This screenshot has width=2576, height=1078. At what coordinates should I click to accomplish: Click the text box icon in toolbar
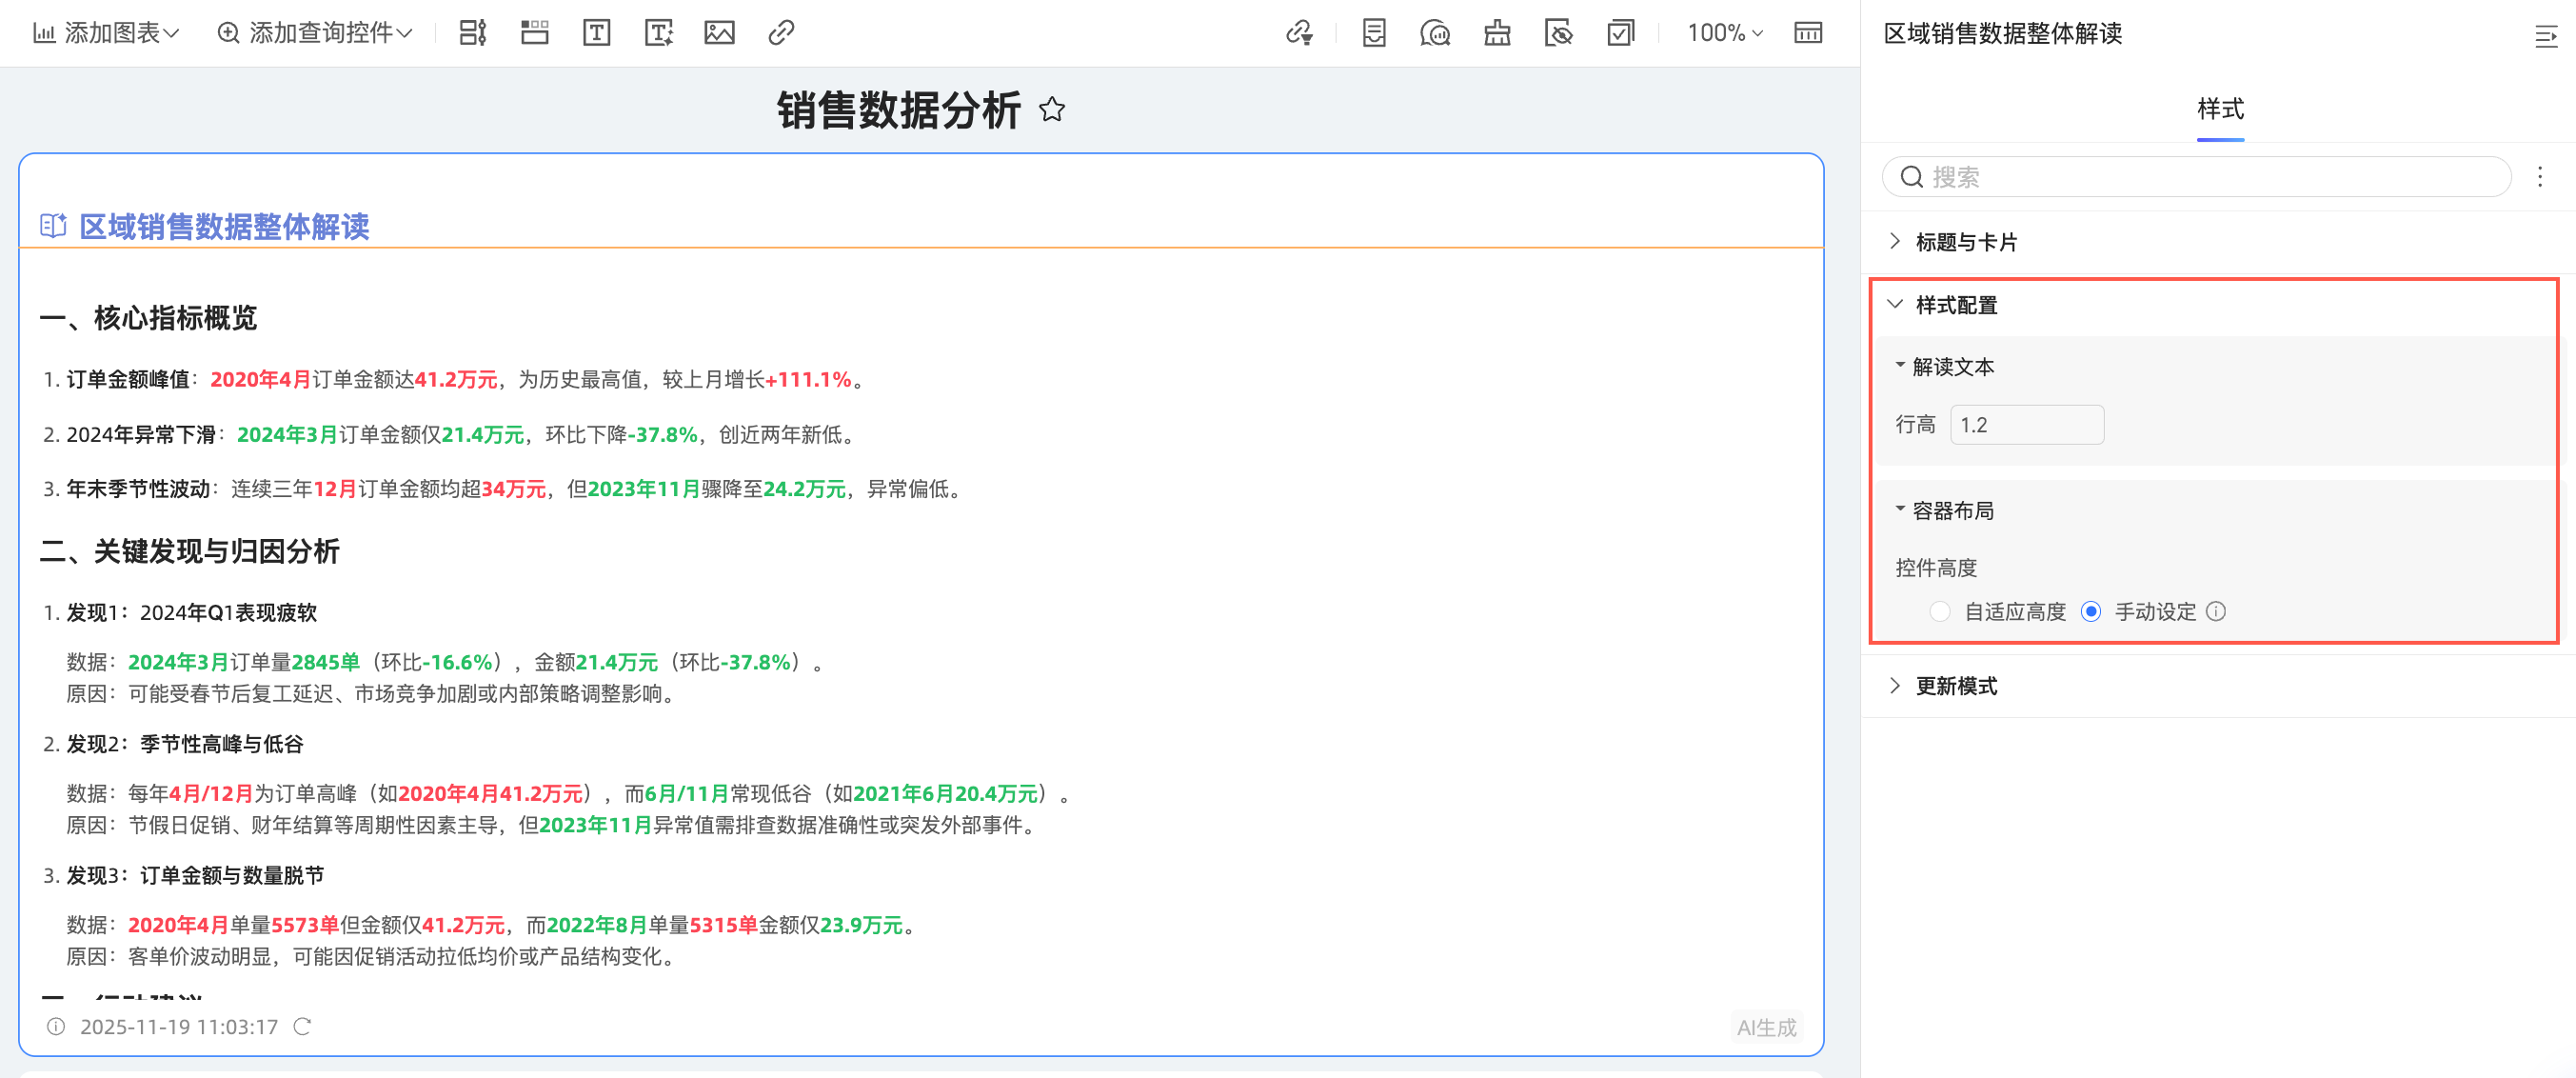point(596,33)
